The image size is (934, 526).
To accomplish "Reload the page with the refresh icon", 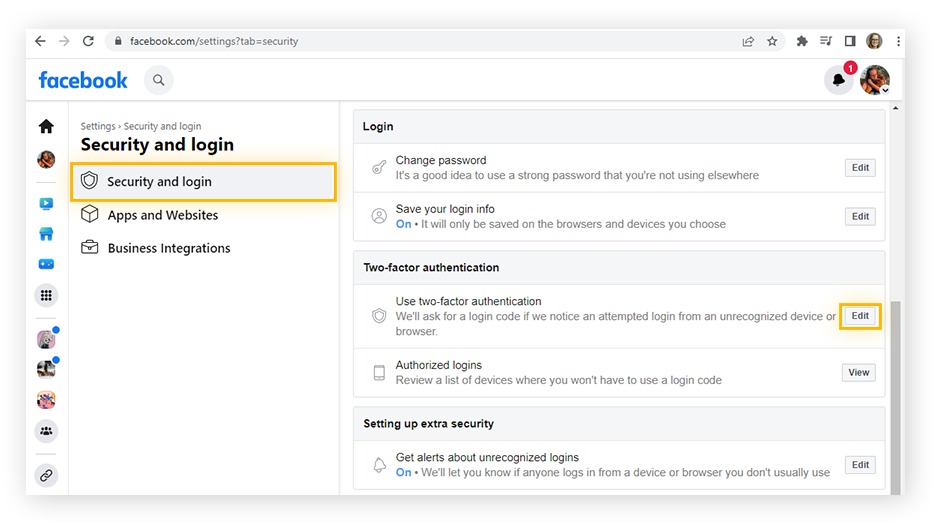I will 88,41.
